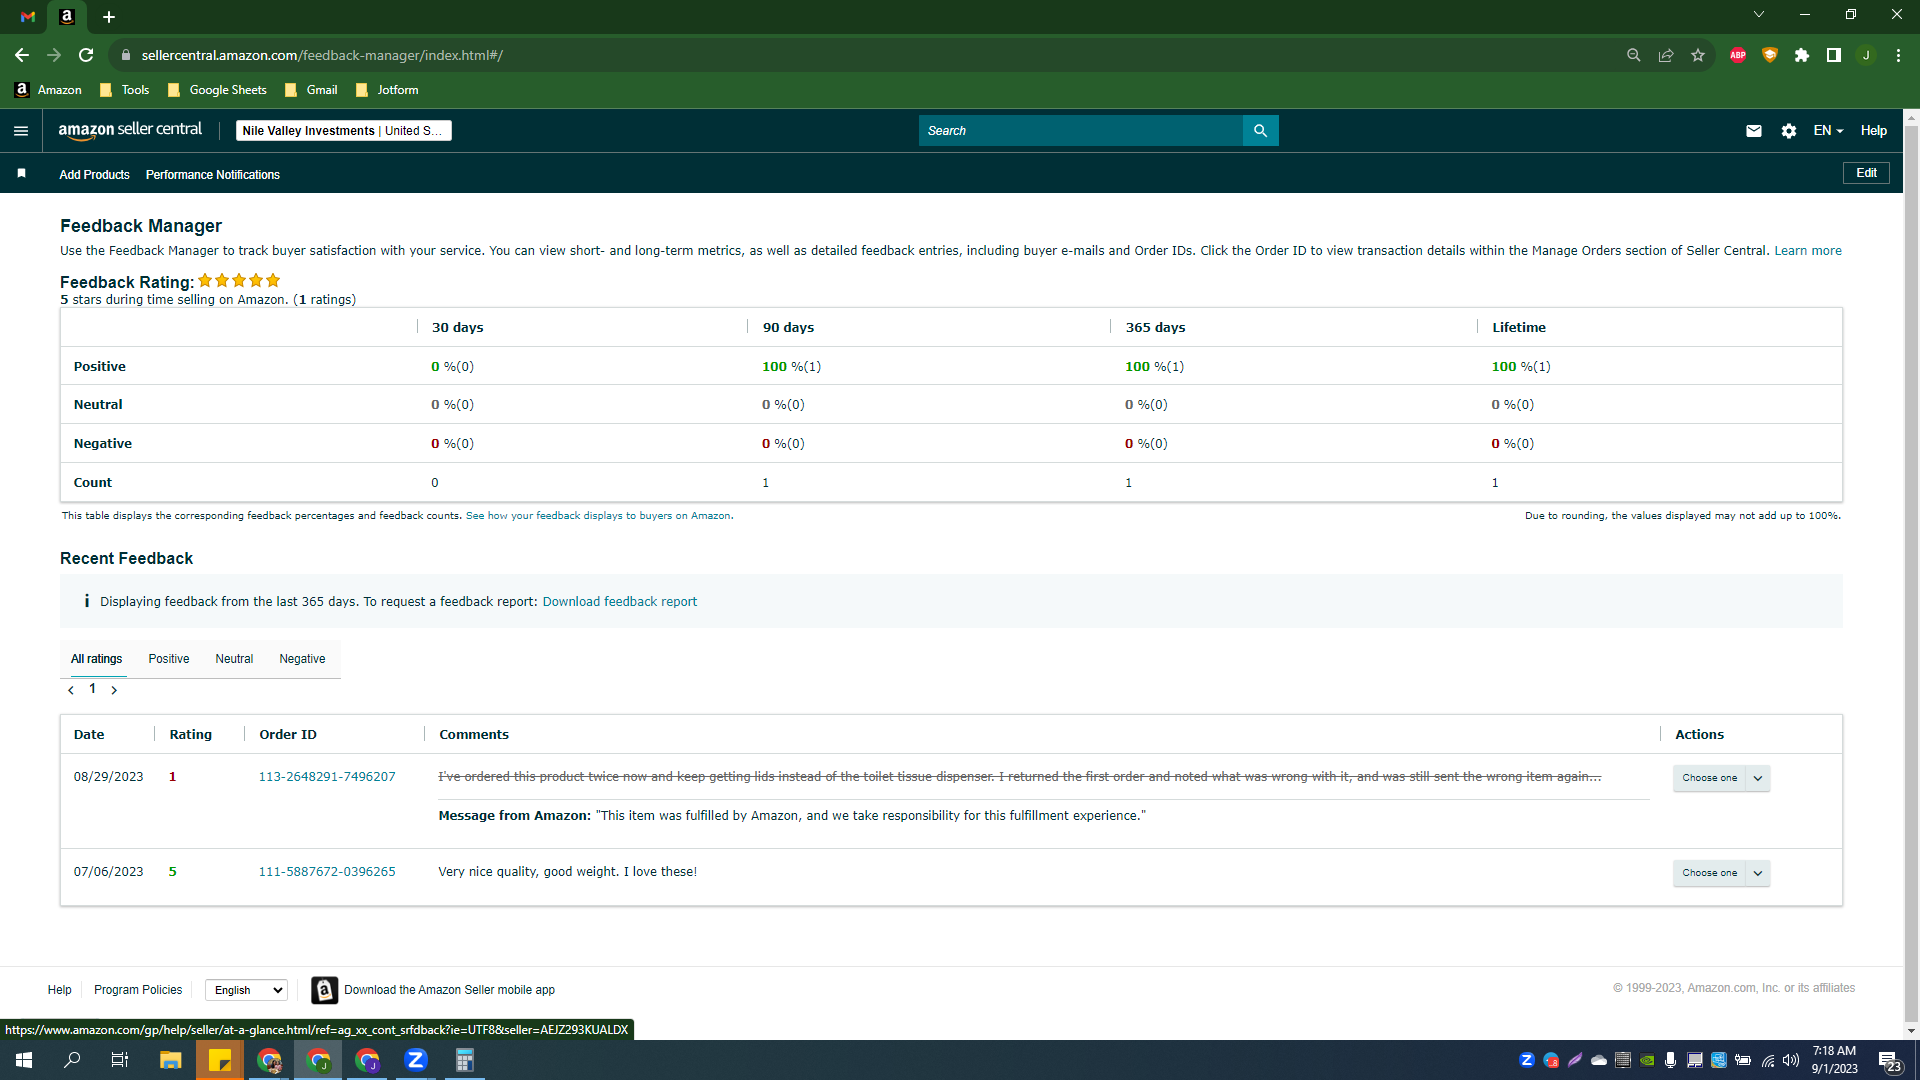Open File Explorer from the taskbar

pos(171,1060)
